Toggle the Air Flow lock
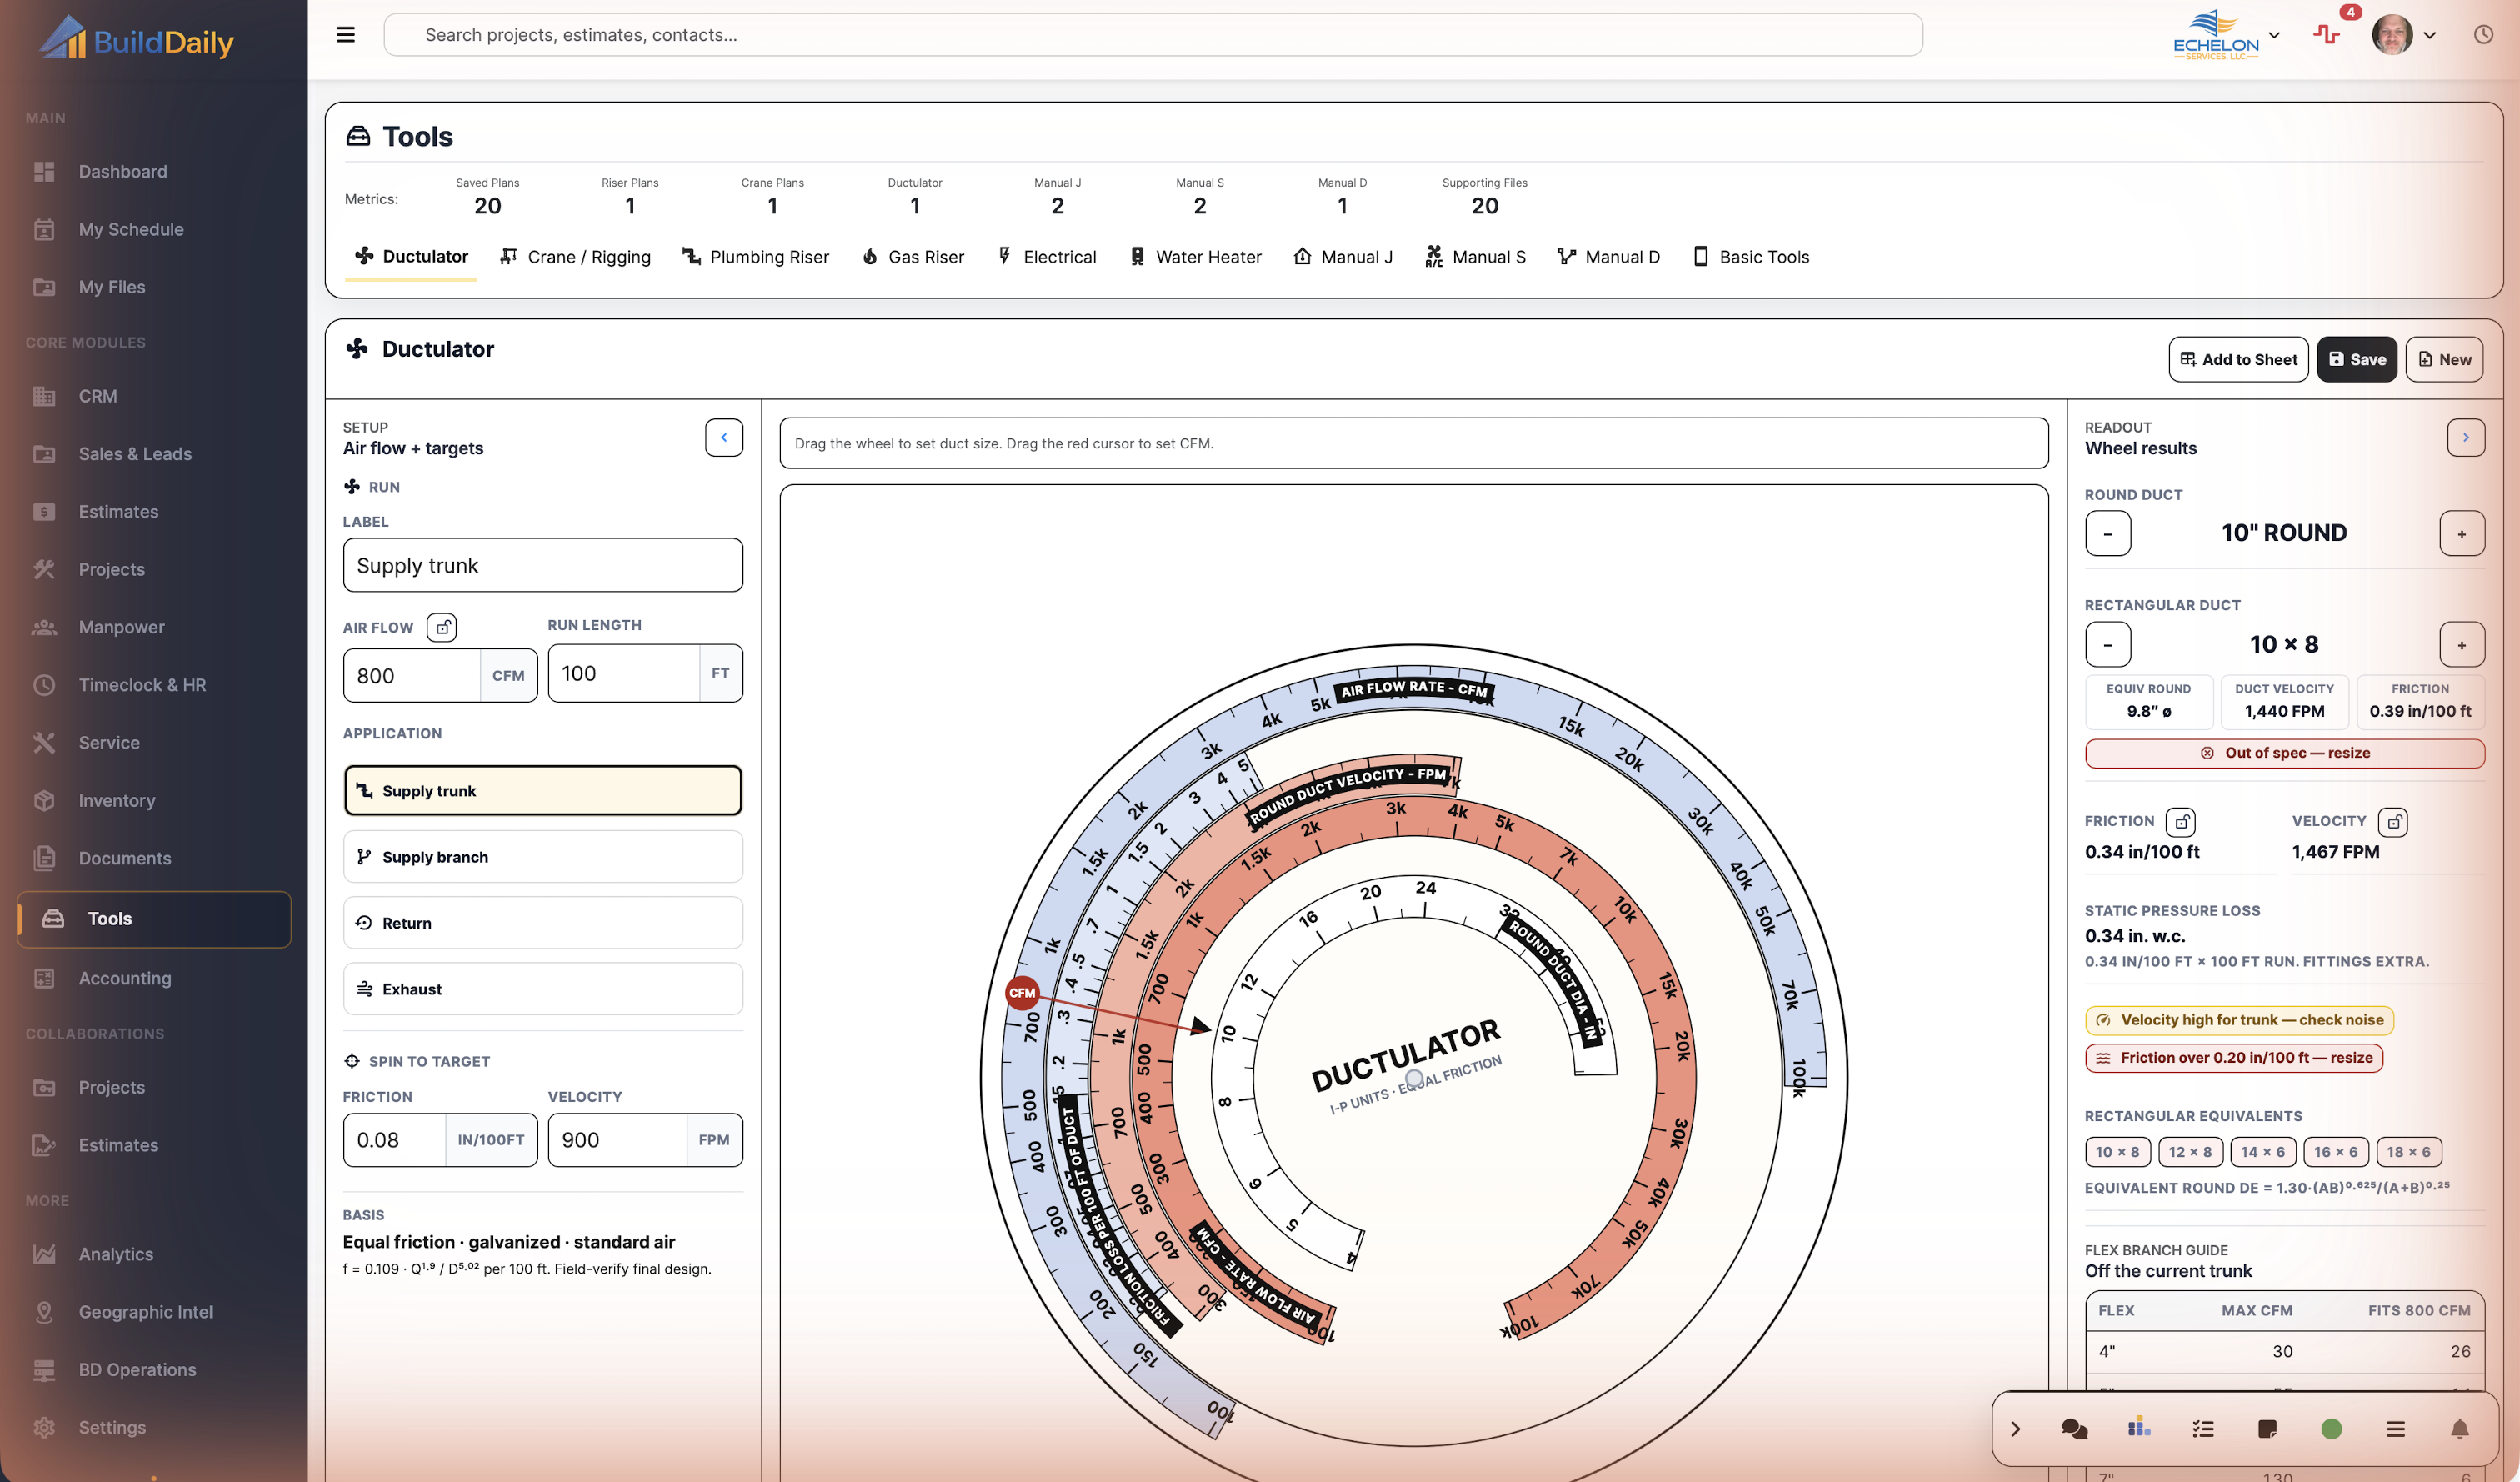 tap(442, 627)
